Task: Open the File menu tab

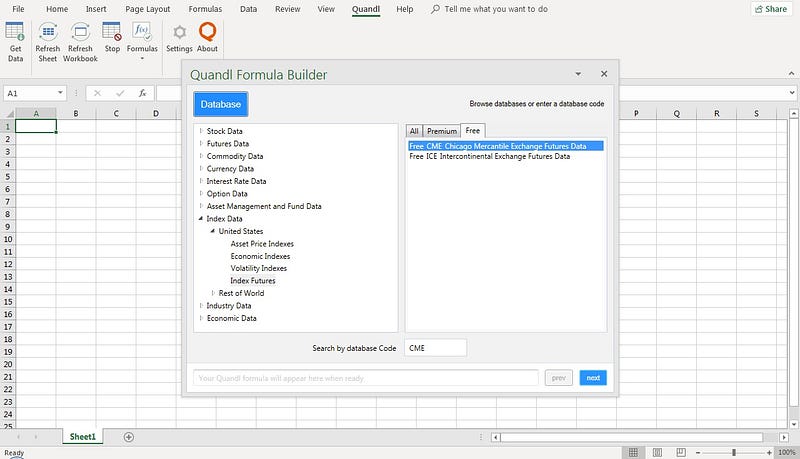Action: (18, 9)
